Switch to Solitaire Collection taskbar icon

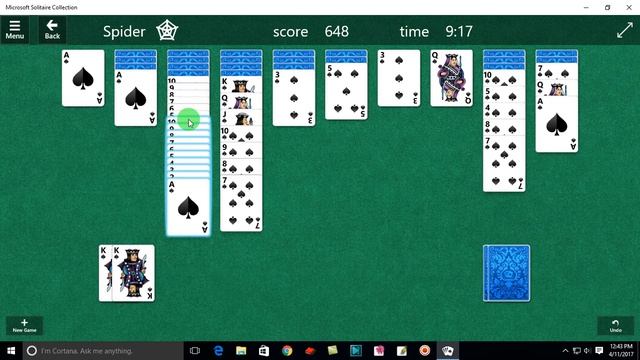[x=448, y=351]
